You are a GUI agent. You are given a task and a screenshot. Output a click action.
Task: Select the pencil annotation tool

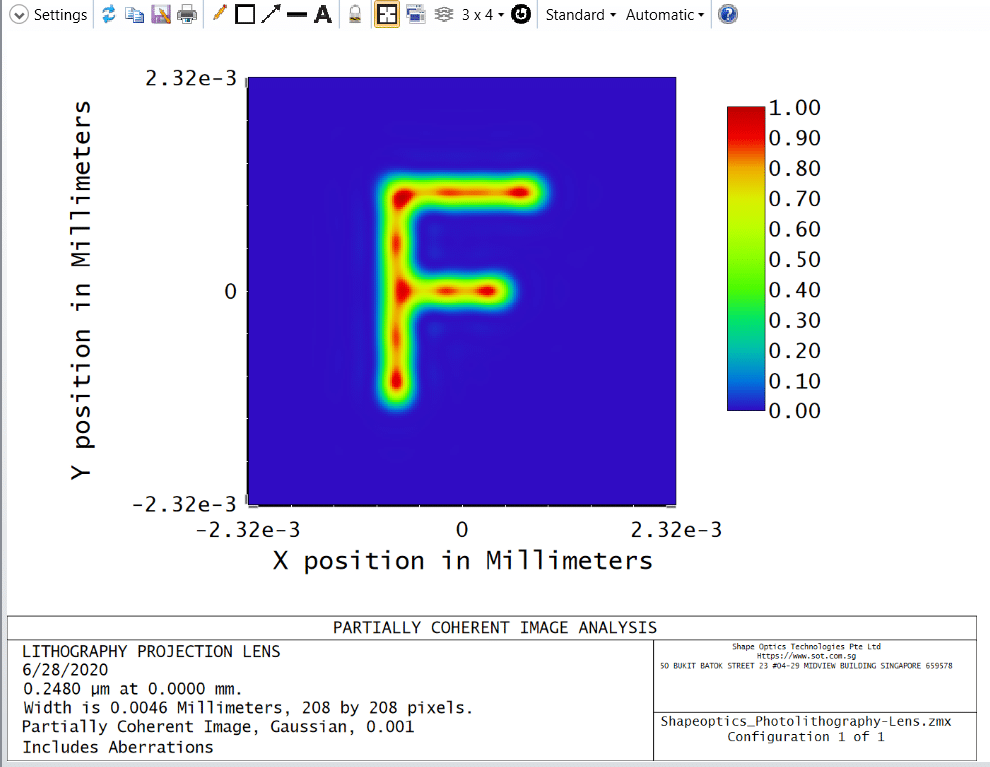(x=220, y=14)
